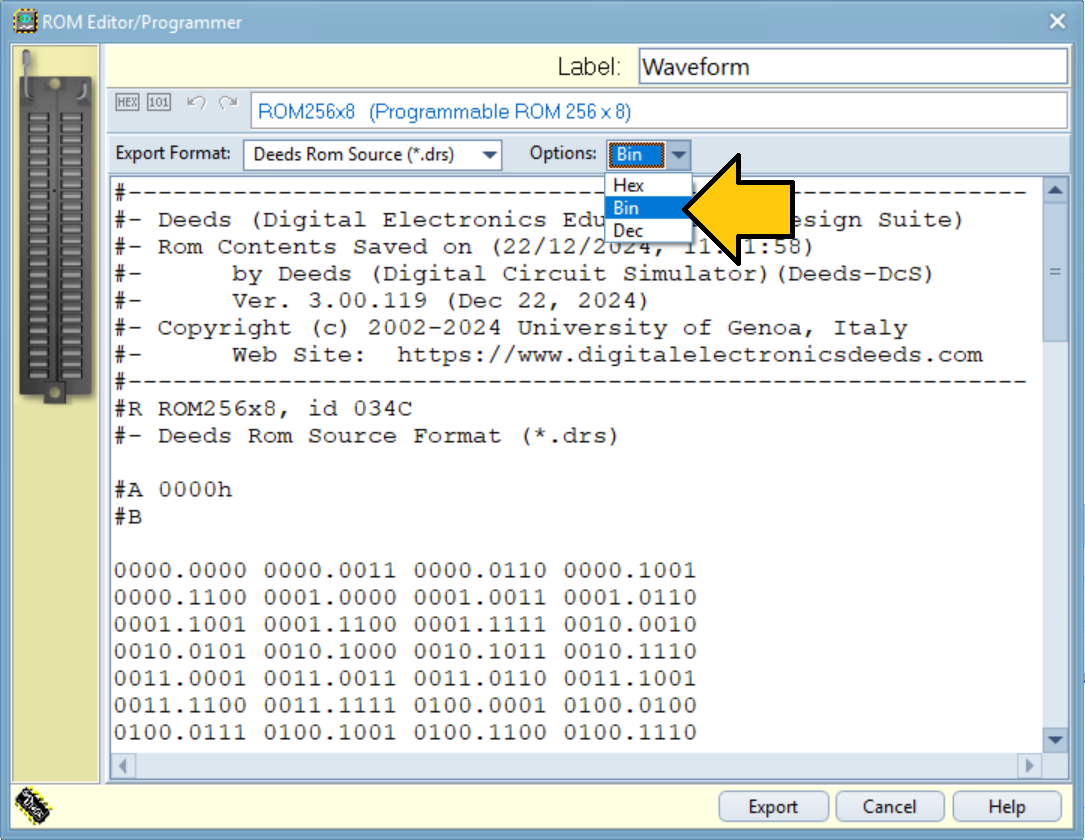Select Bin from the options list
The width and height of the screenshot is (1085, 840).
coord(648,208)
